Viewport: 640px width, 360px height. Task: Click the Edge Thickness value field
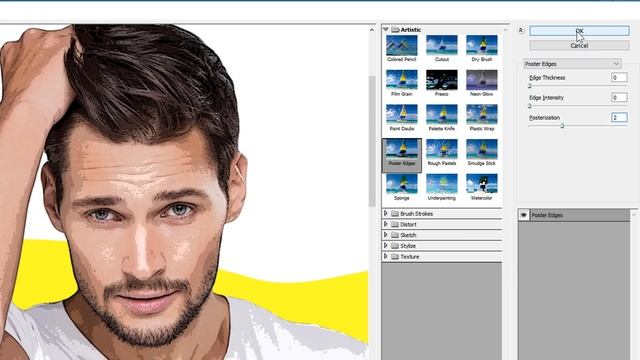click(619, 78)
